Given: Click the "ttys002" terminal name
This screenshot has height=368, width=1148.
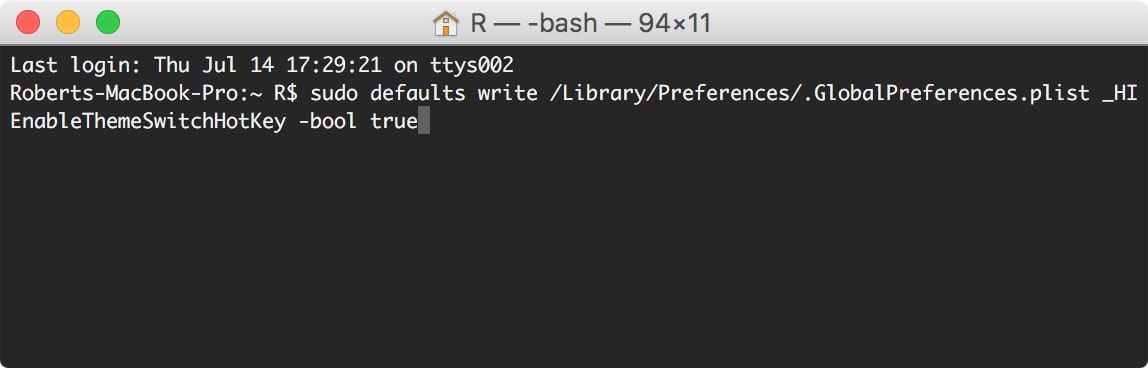Looking at the screenshot, I should (x=472, y=66).
